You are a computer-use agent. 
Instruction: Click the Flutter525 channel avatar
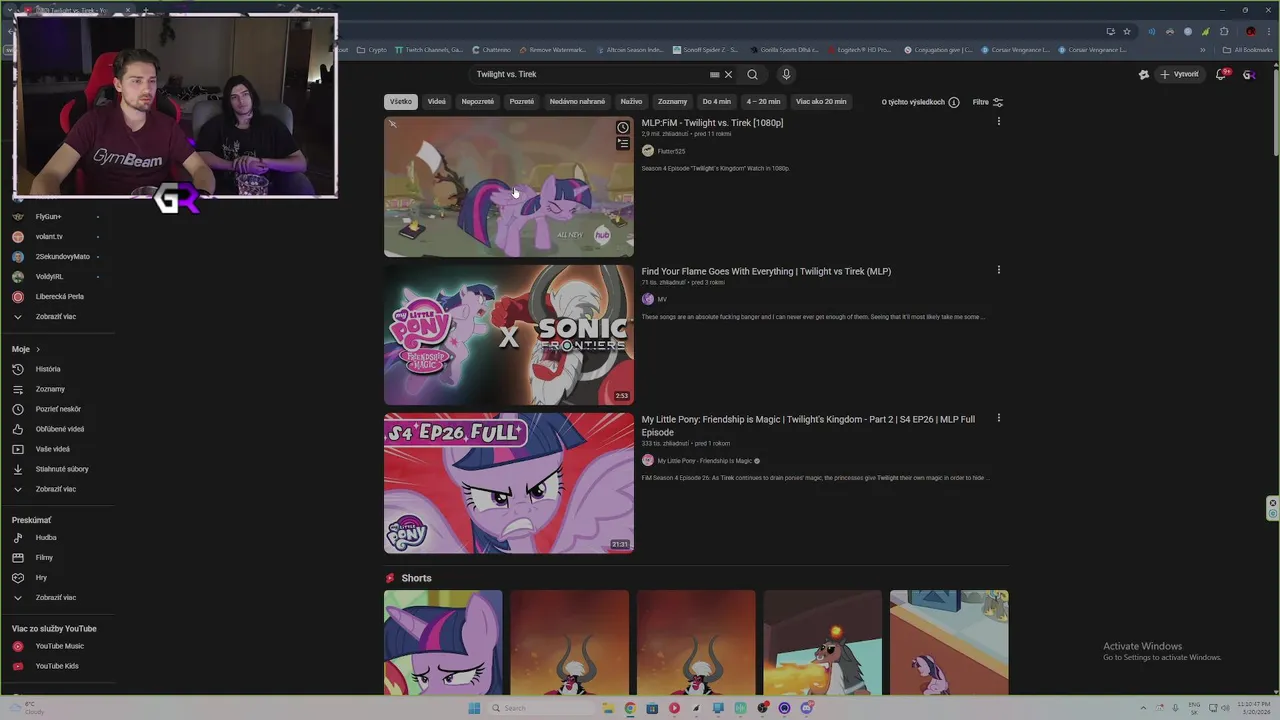647,151
